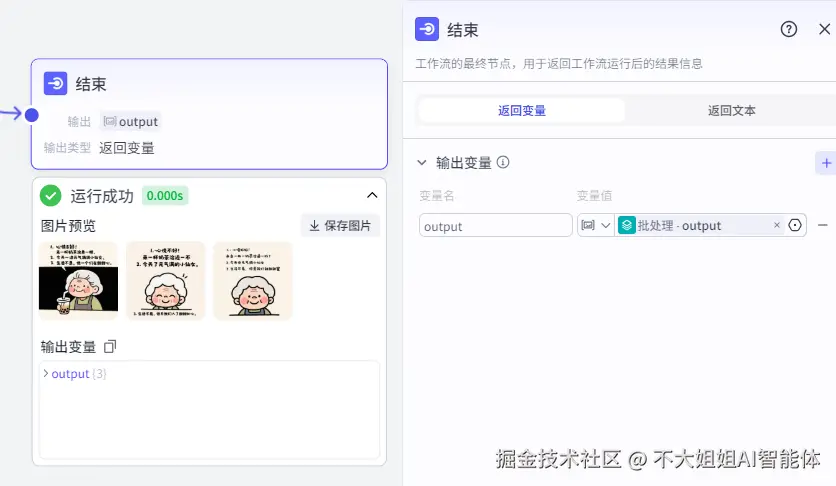Screen dimensions: 836x486
Task: Copy output variables with the copy icon
Action: click(x=110, y=347)
